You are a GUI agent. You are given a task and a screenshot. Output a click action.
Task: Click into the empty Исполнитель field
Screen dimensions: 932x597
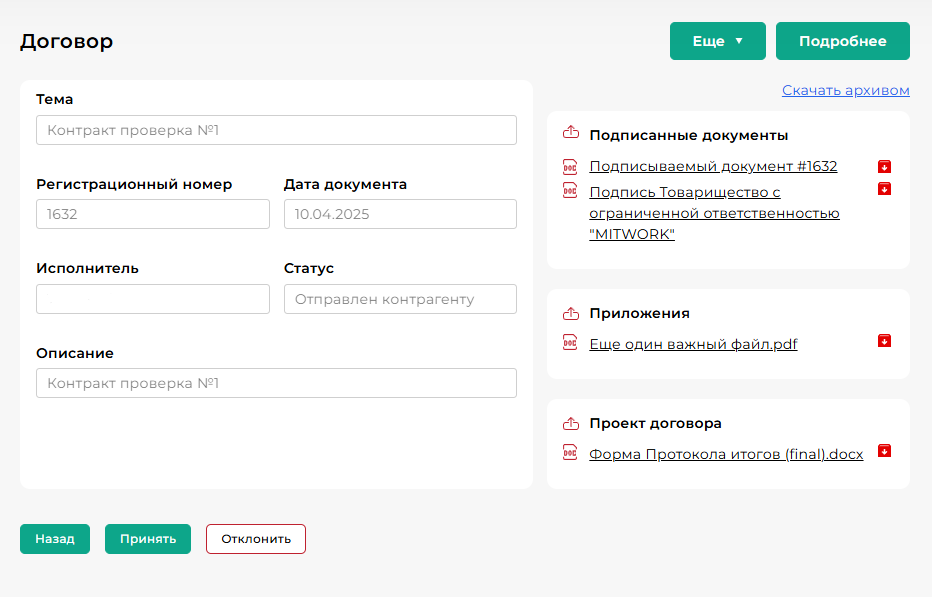153,299
